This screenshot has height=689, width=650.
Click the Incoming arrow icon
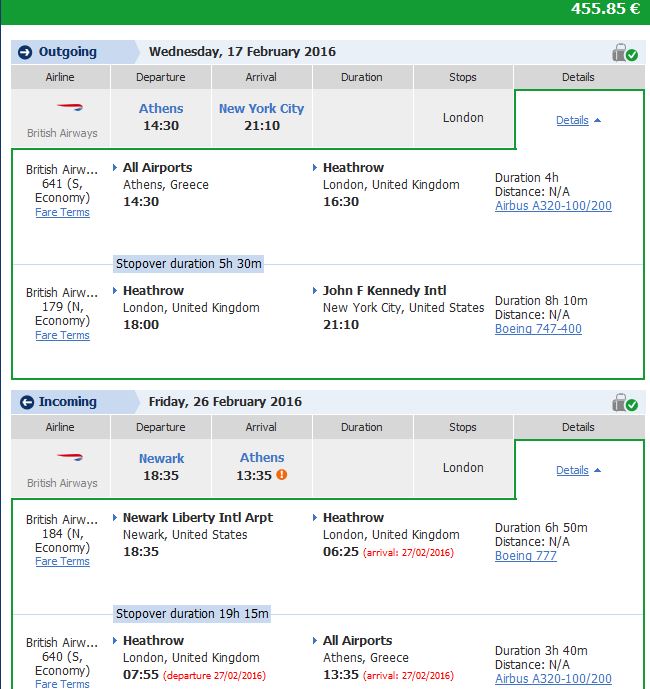[27, 402]
